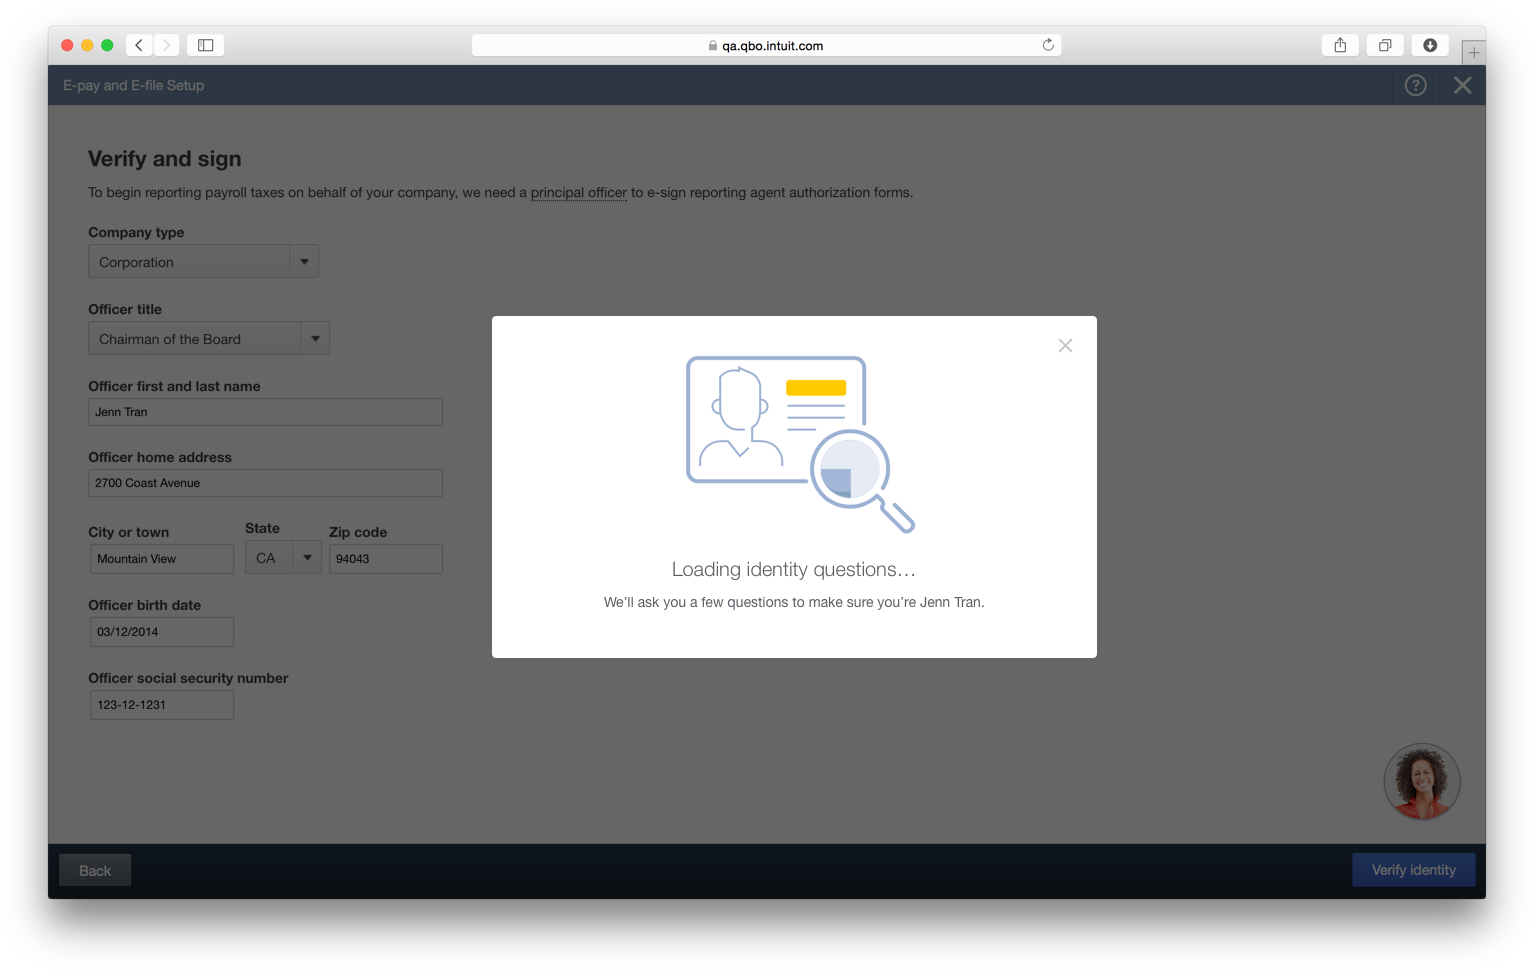The width and height of the screenshot is (1534, 973).
Task: Click the 'E-pay and E-file Setup' title
Action: point(134,86)
